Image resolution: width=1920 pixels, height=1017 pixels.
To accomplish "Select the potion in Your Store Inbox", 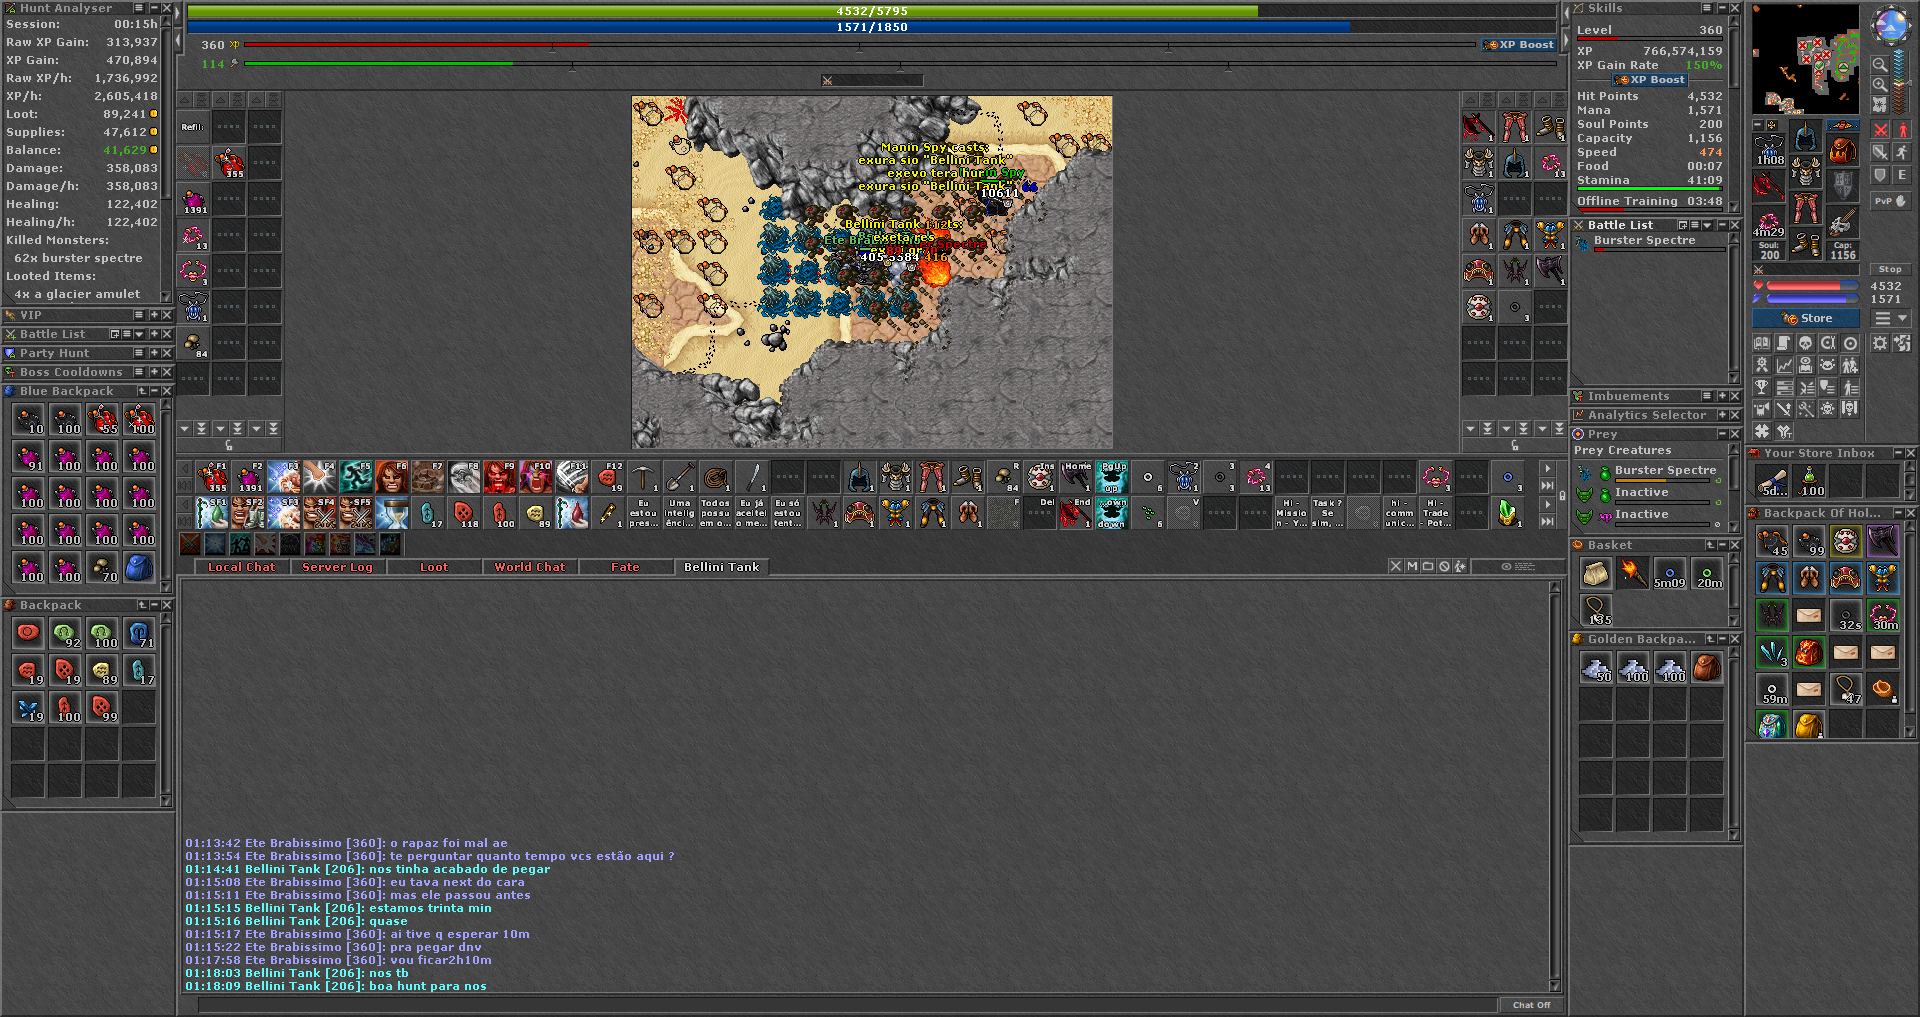I will coord(1809,481).
